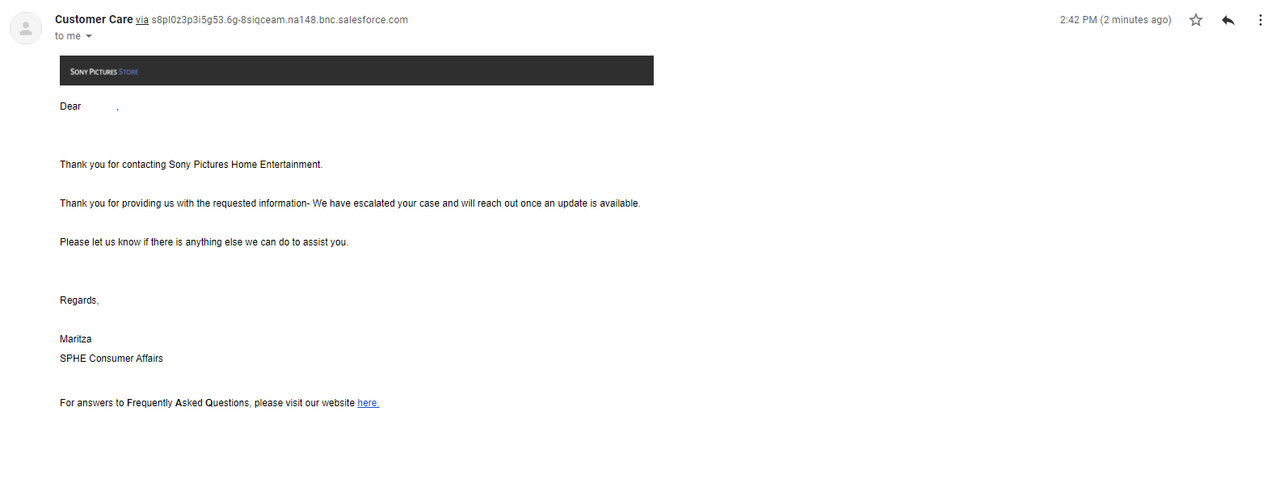Click the "SPHE Consumer Affairs" signature line
Screen dimensions: 1280x482
[x=111, y=358]
